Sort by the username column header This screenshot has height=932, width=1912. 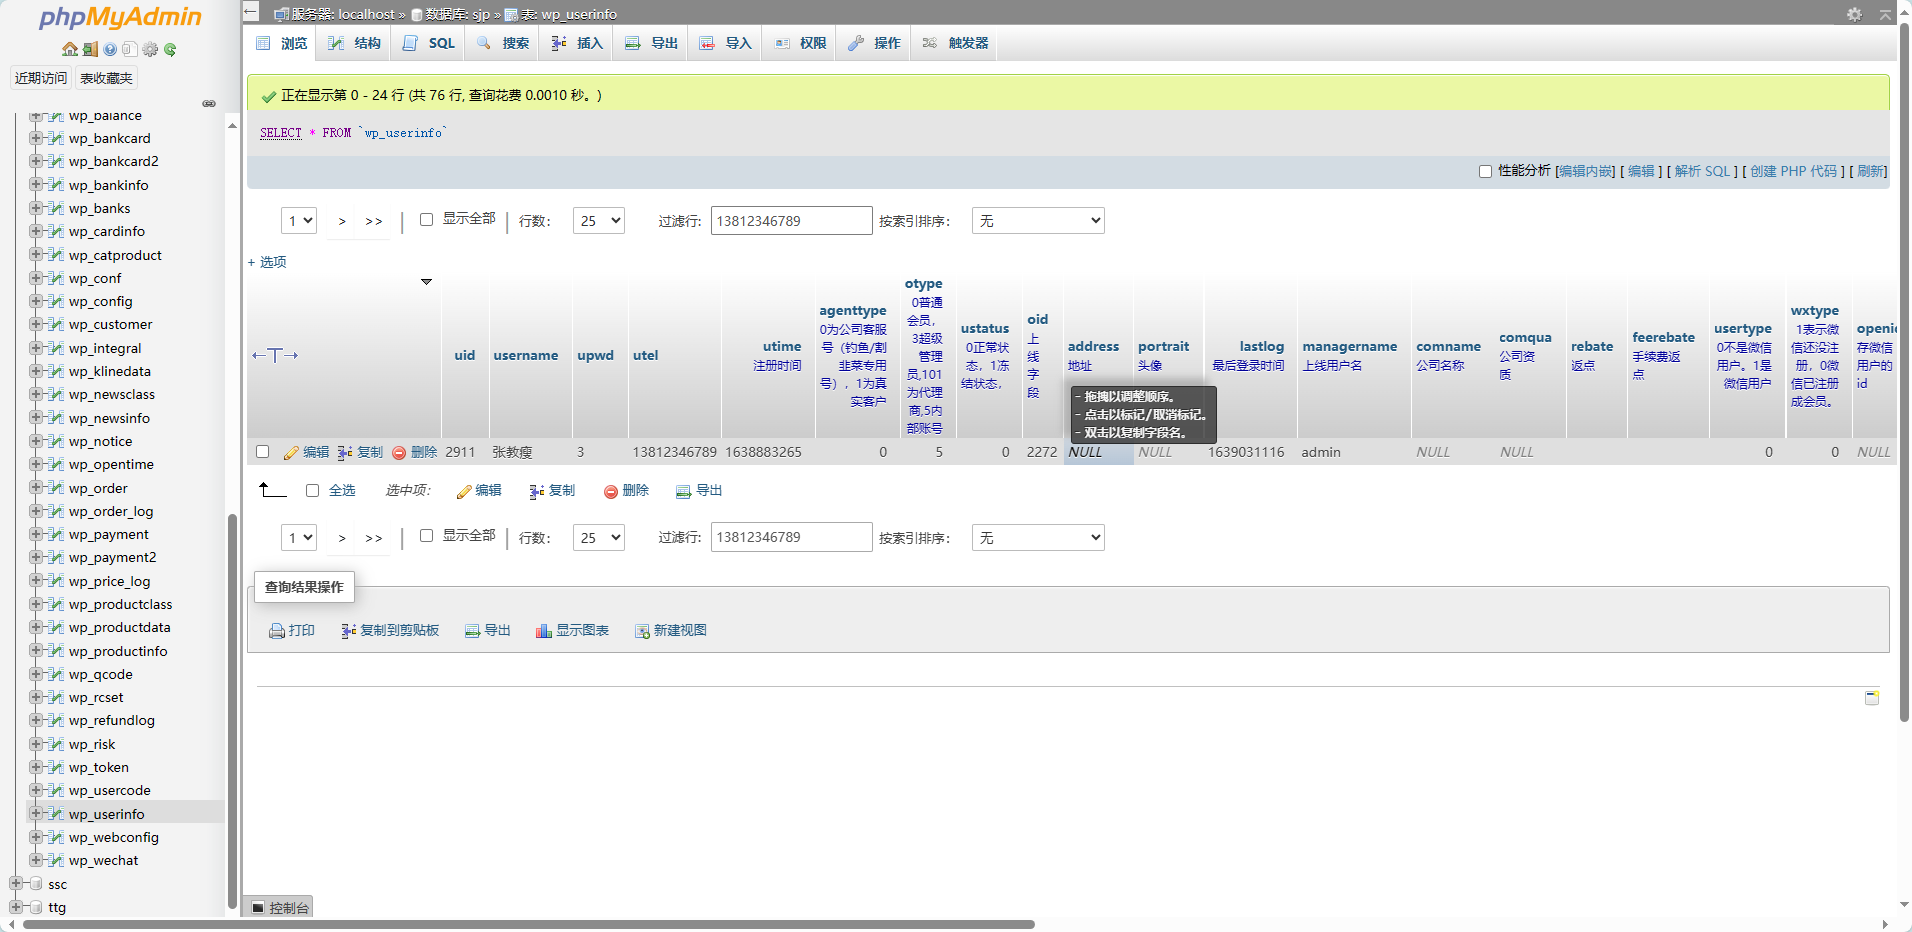tap(525, 355)
